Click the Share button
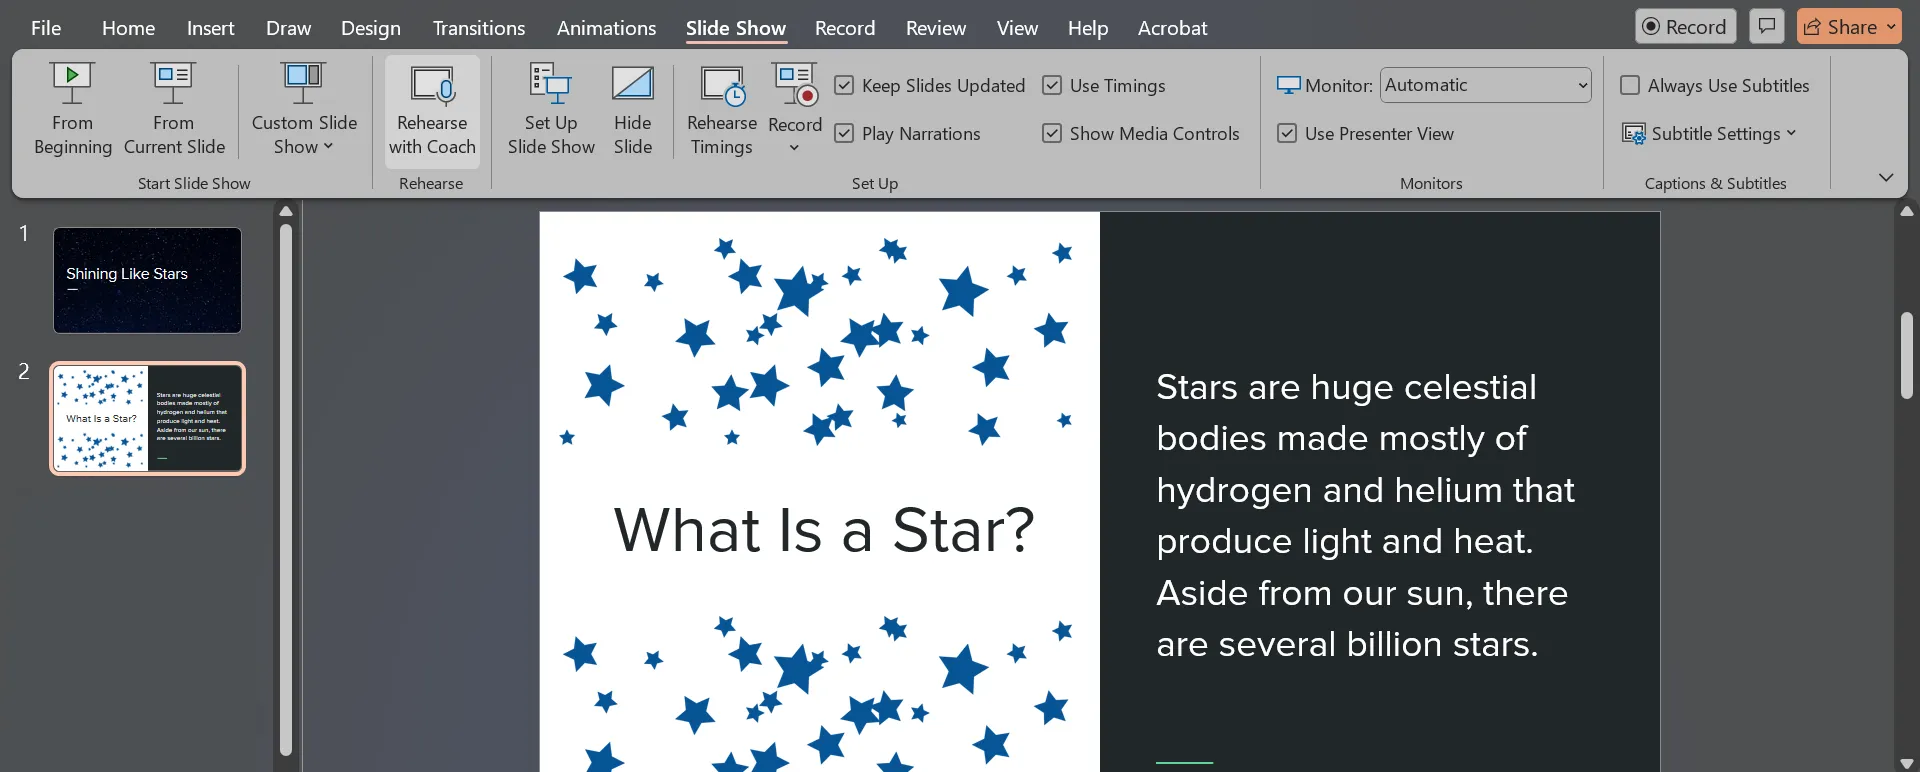 click(x=1849, y=27)
